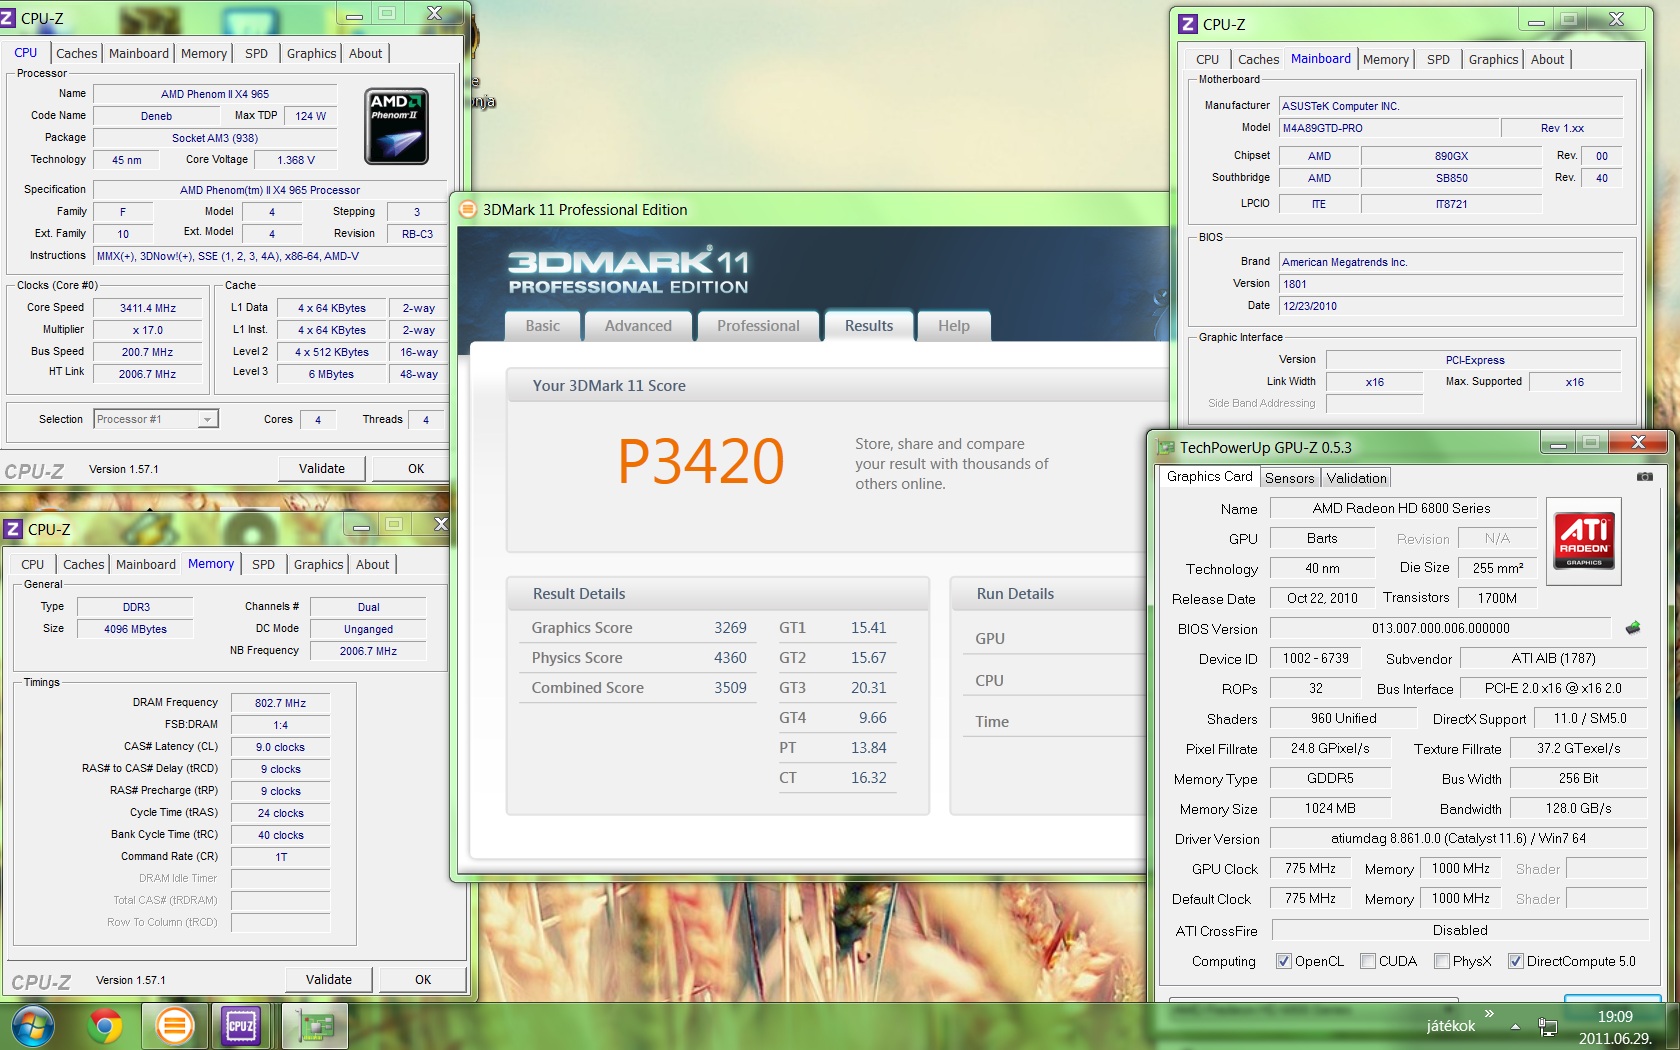Open Caches tab in the CPU-Z processor window
This screenshot has height=1050, width=1680.
point(76,54)
